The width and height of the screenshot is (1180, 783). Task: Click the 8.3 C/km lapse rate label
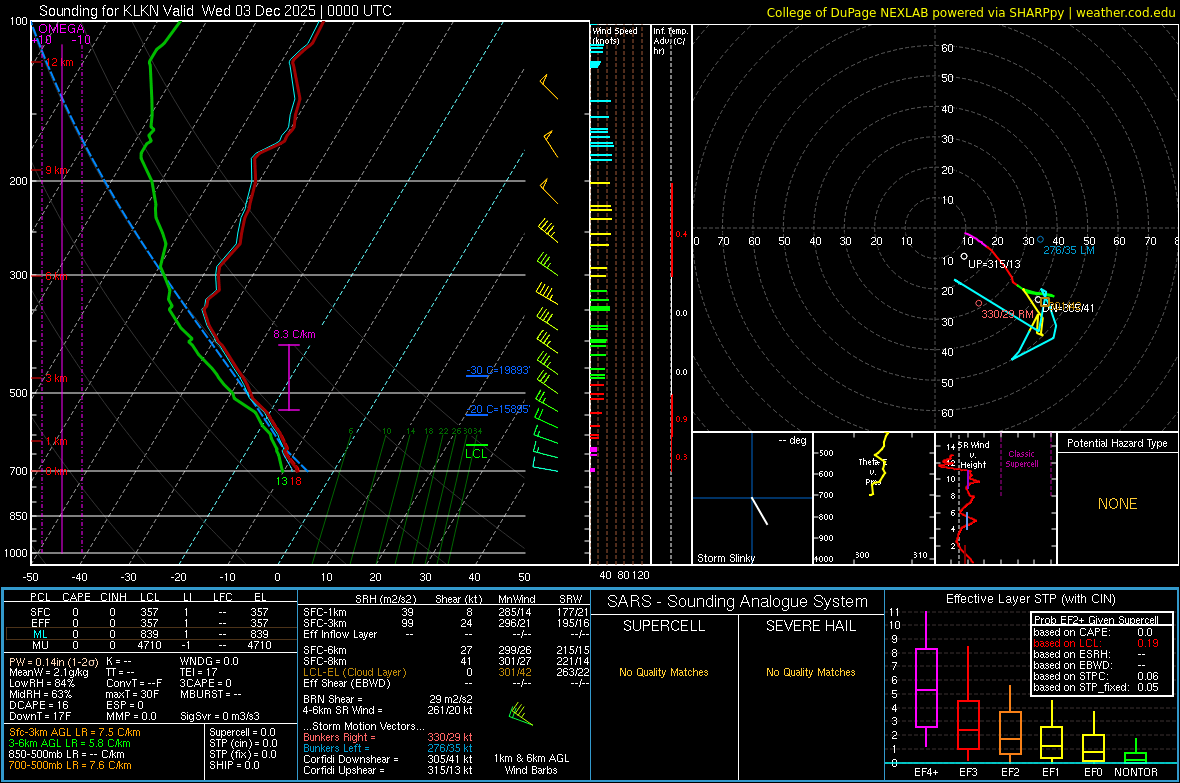(294, 334)
